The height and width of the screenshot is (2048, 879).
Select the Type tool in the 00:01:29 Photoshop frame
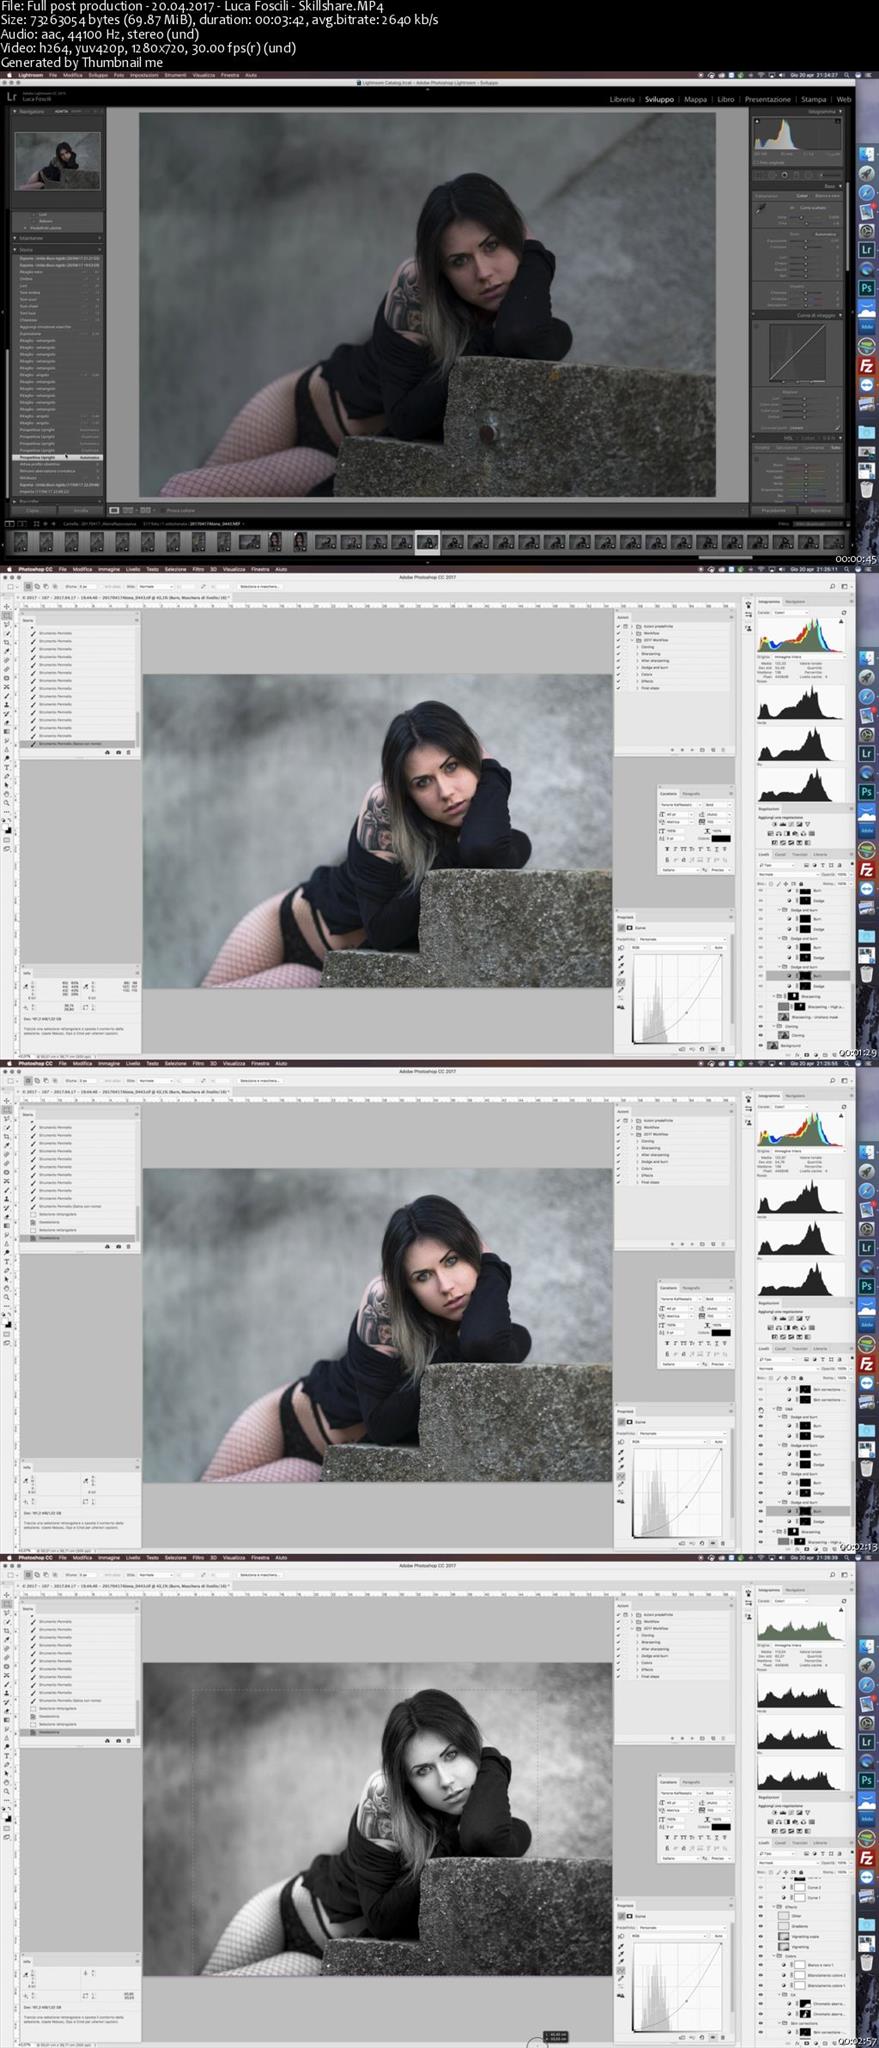tap(6, 767)
